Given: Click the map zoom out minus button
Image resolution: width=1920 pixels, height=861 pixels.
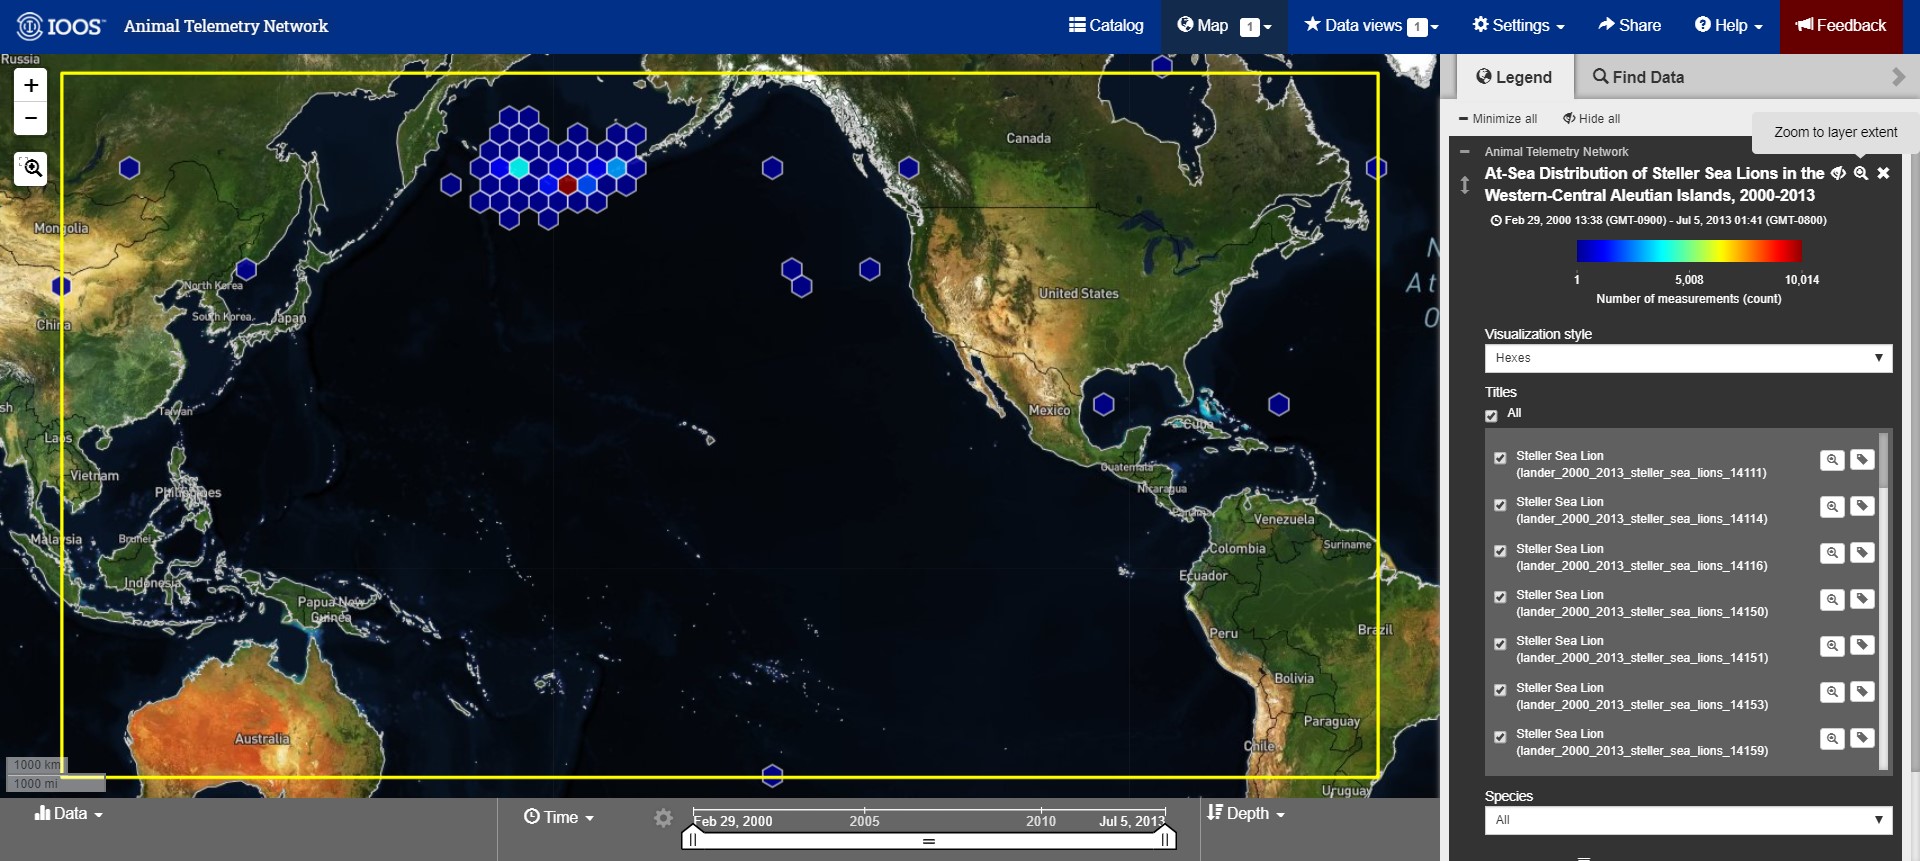Looking at the screenshot, I should [31, 118].
